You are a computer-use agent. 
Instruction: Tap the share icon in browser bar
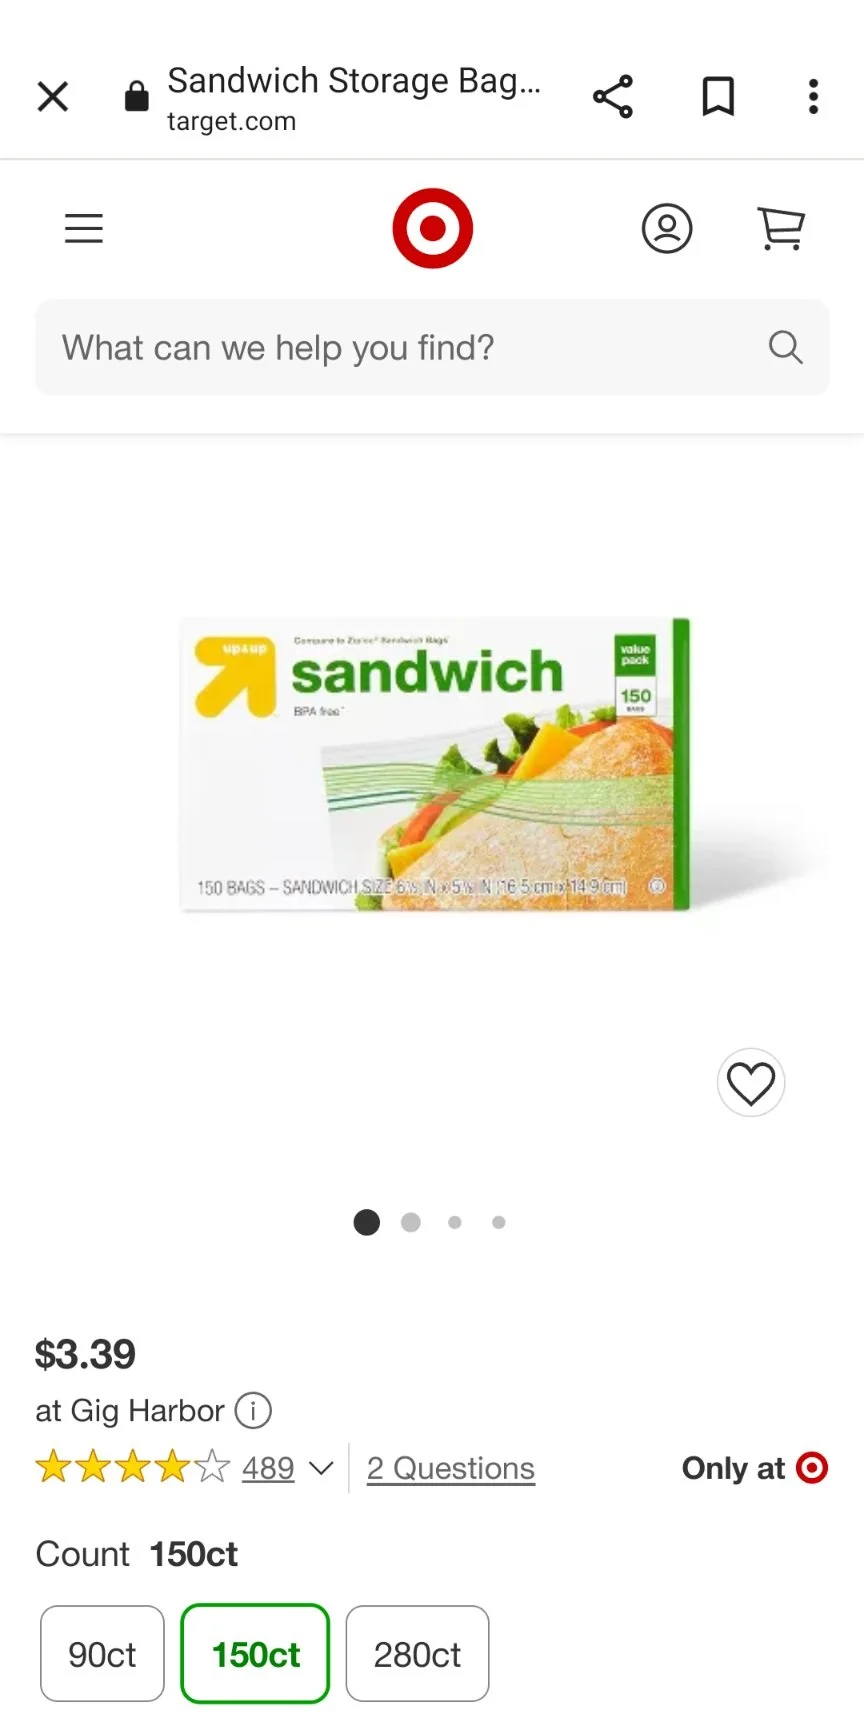[x=613, y=97]
